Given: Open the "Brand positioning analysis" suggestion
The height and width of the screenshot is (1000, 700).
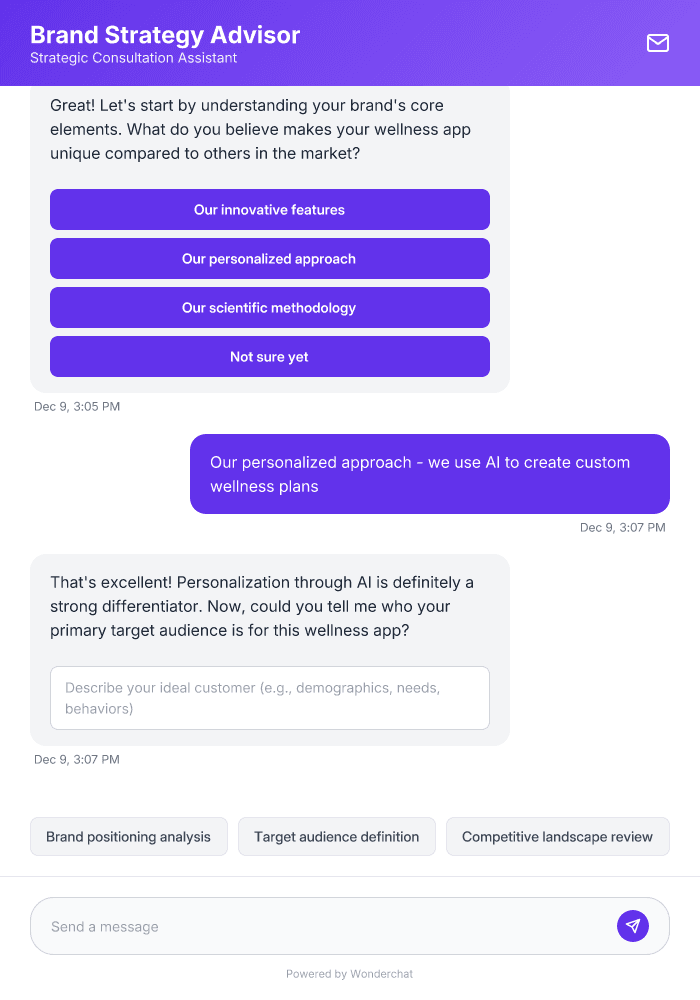Looking at the screenshot, I should (x=128, y=836).
